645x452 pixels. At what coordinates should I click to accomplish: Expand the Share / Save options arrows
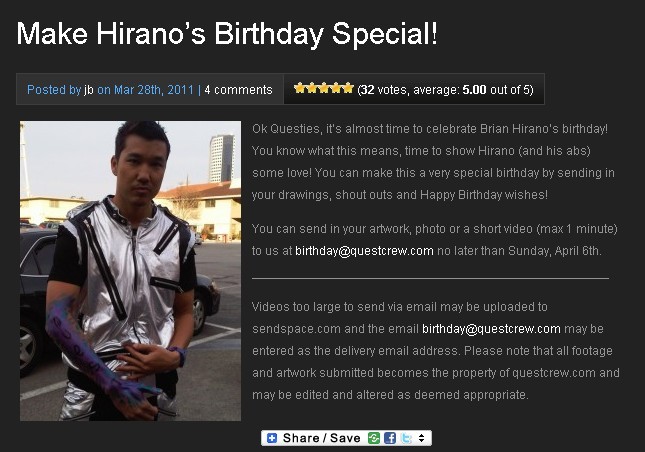point(422,438)
